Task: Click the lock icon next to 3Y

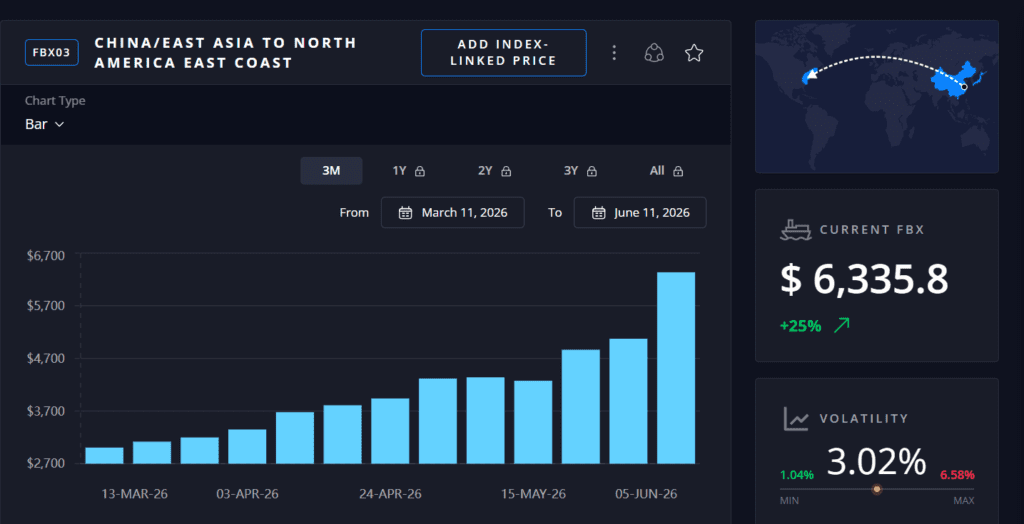Action: [592, 171]
